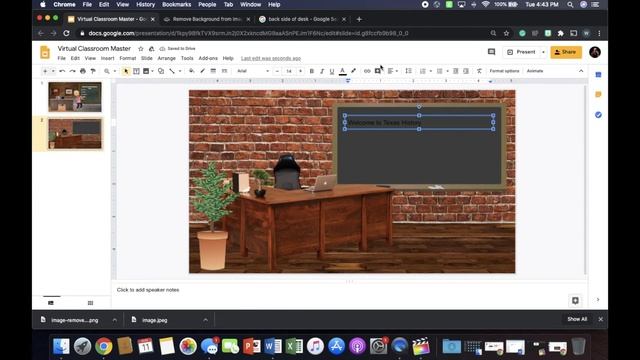Viewport: 640px width, 360px height.
Task: Expand the bulleted list dropdown
Action: point(447,71)
